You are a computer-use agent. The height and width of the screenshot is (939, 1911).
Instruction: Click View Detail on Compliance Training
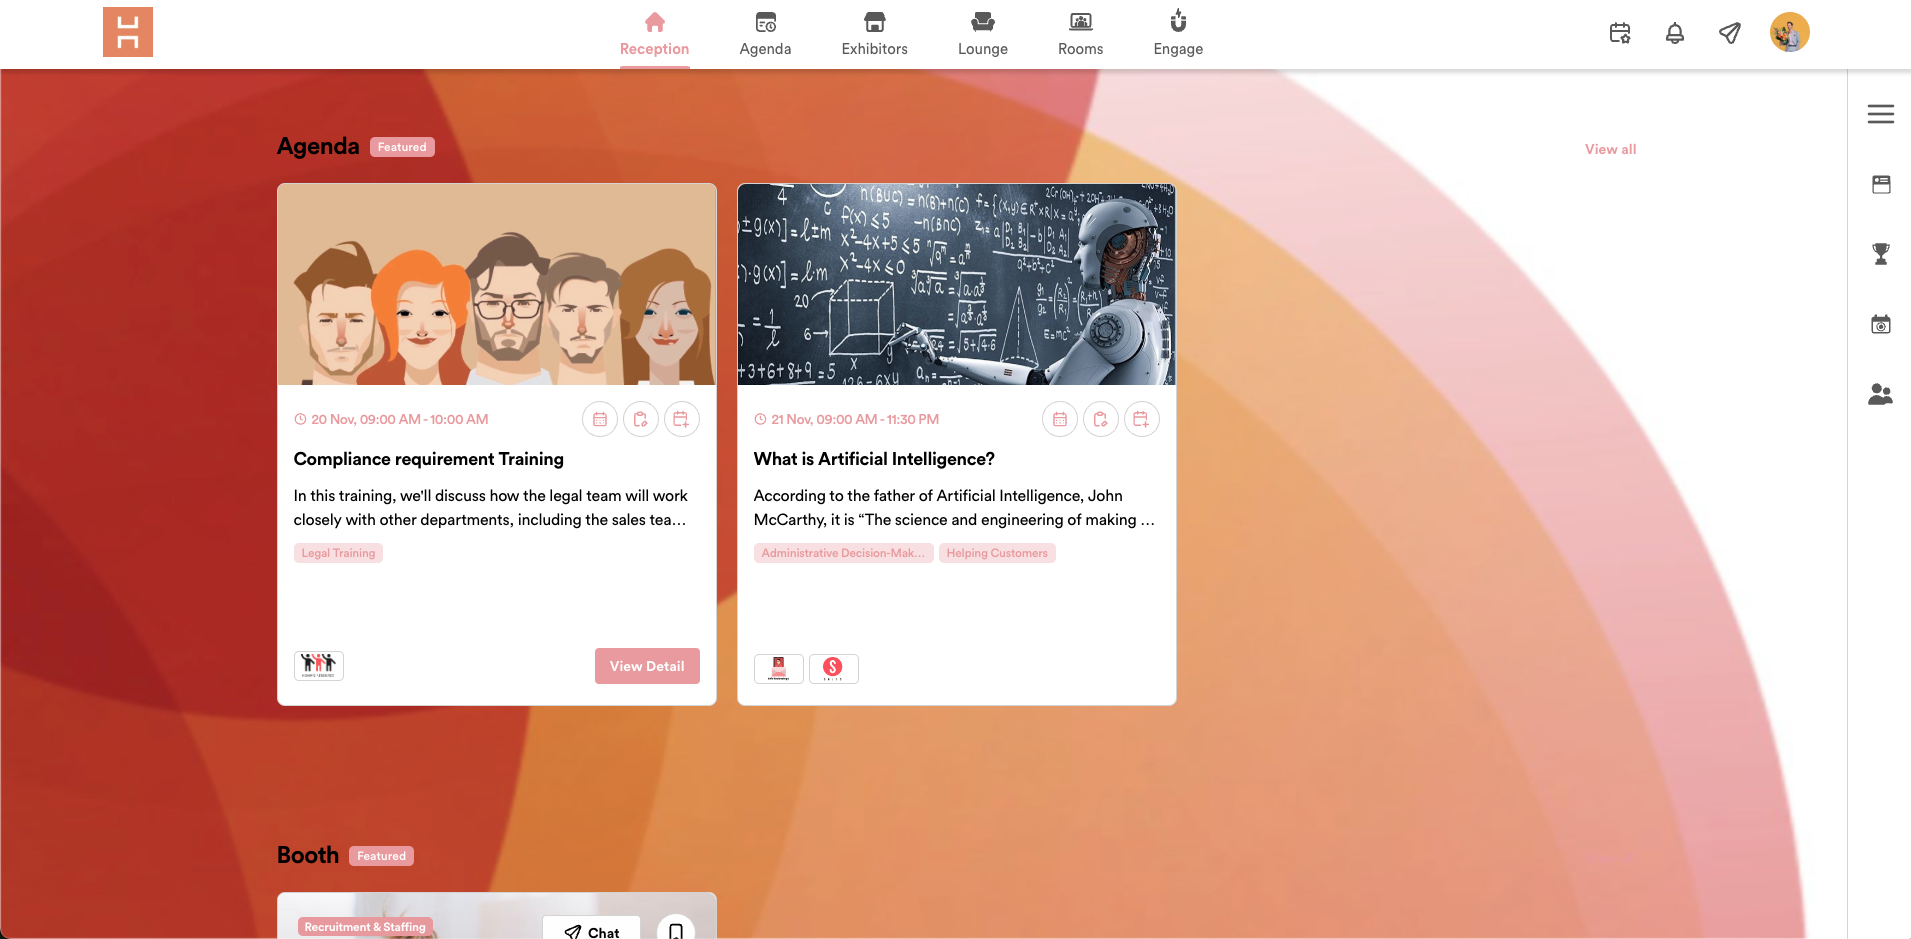647,666
